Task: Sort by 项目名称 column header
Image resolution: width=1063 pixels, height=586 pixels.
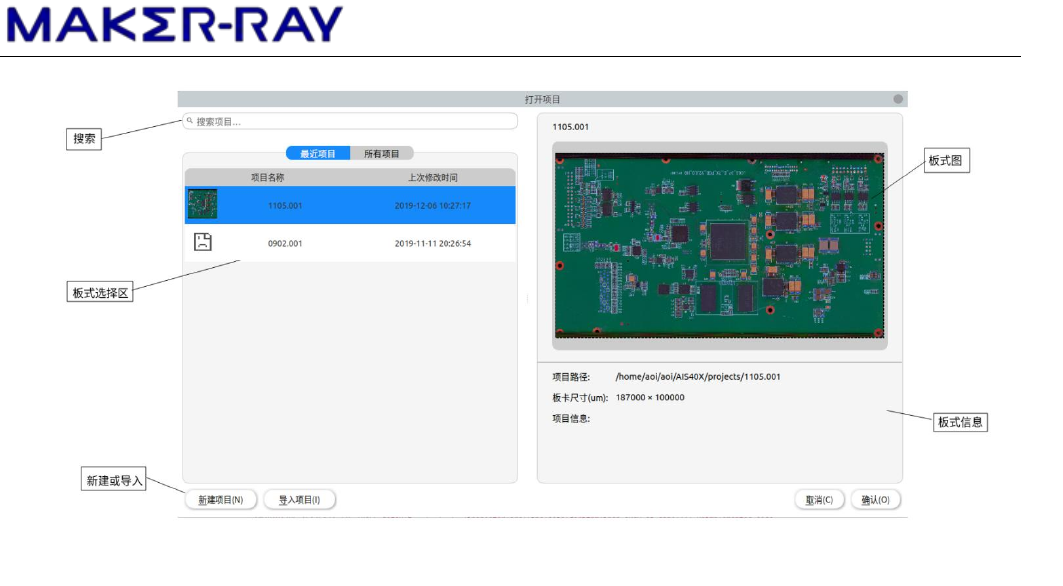Action: coord(267,178)
